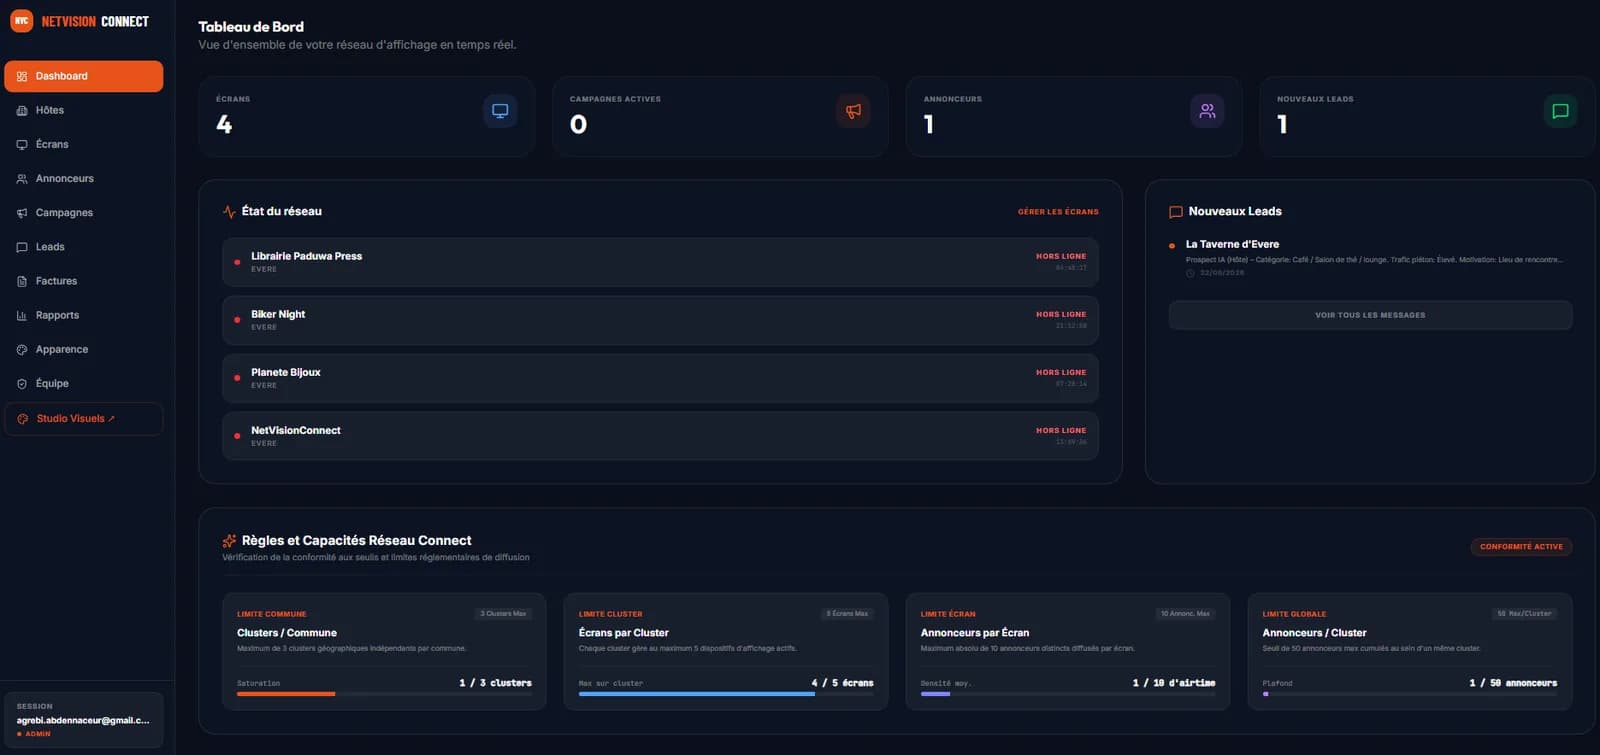Click the 5 Écrans Max tag
Screen dimensions: 1600x755
point(847,613)
